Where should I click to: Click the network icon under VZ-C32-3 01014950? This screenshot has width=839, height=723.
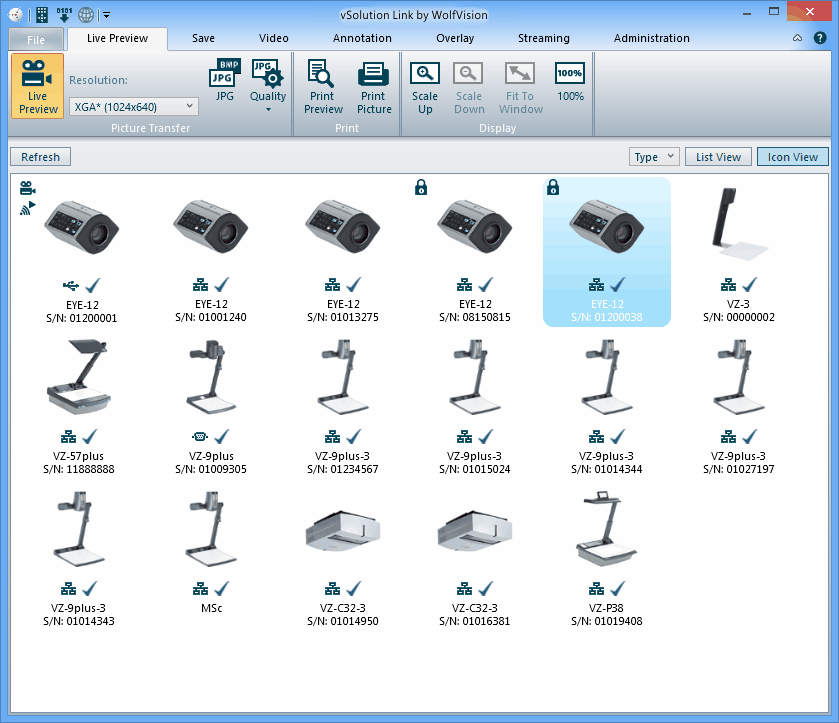coord(332,589)
